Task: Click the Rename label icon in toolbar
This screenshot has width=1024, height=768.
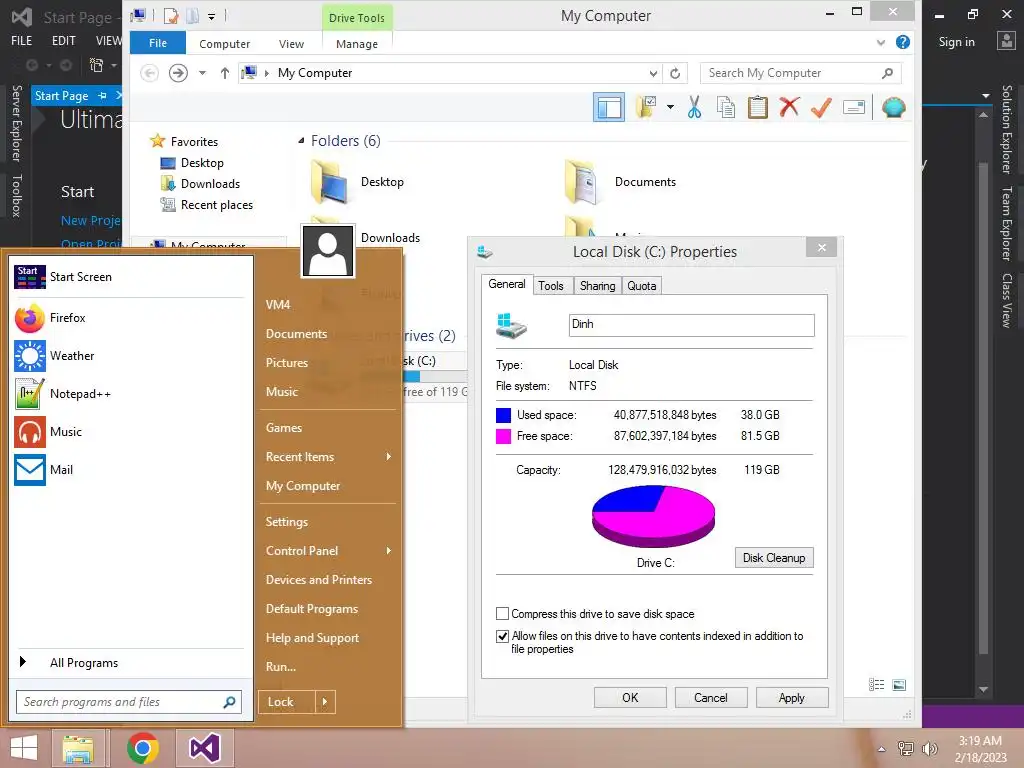Action: (x=854, y=107)
